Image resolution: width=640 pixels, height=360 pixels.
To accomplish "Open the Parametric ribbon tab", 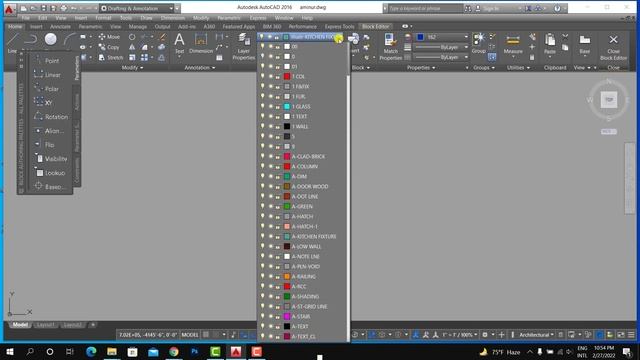I will click(90, 27).
